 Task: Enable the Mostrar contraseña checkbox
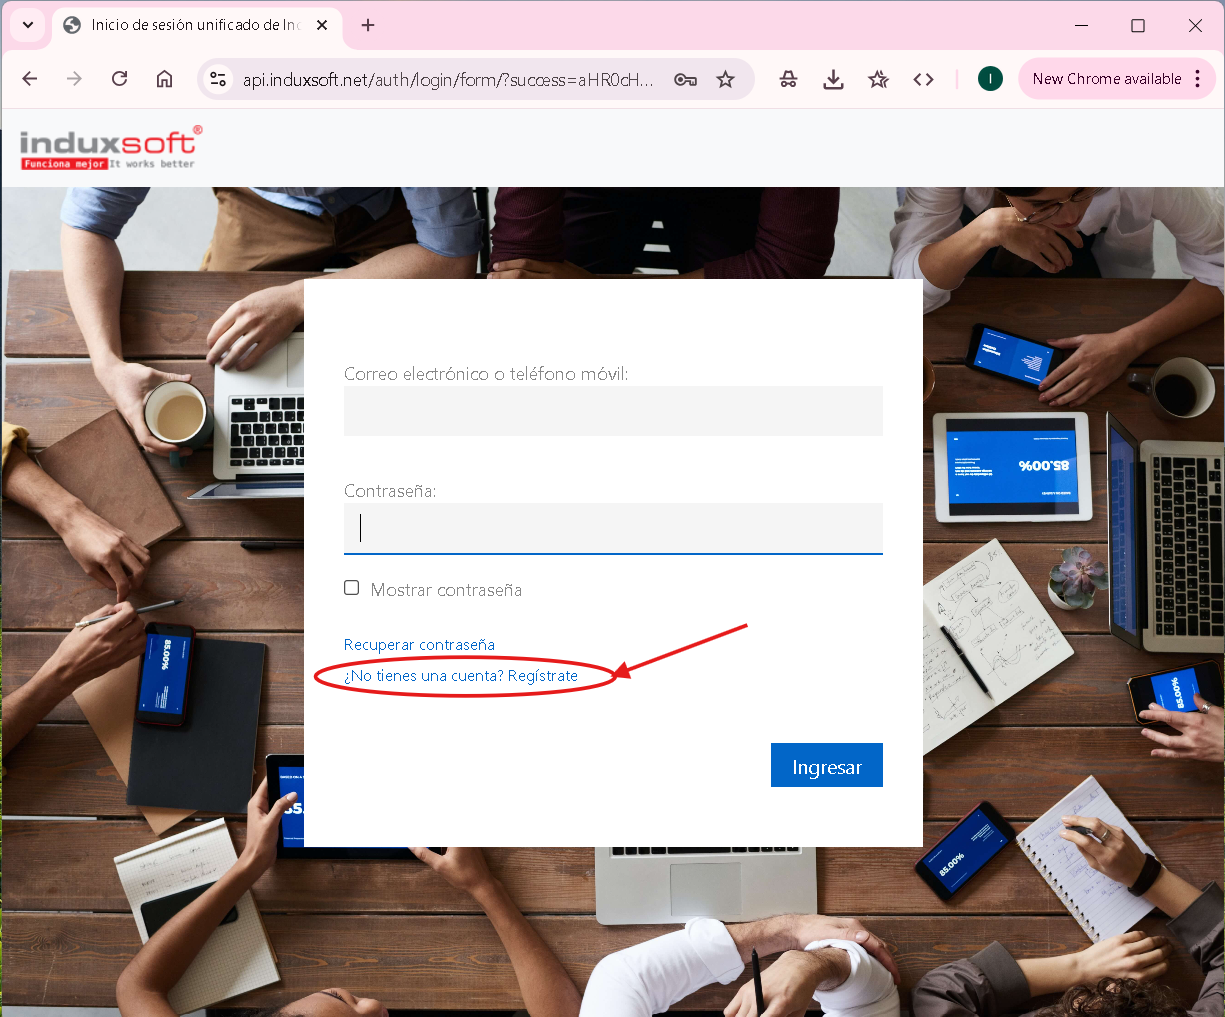point(352,588)
